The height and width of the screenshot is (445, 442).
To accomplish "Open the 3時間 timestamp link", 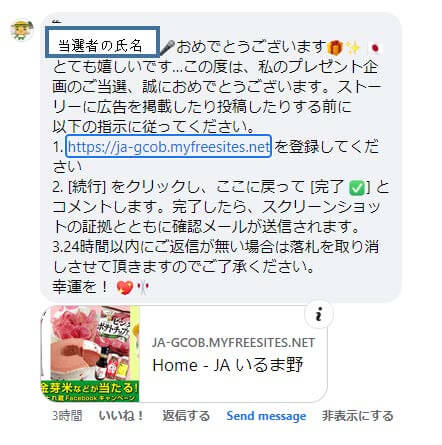I will 67,416.
